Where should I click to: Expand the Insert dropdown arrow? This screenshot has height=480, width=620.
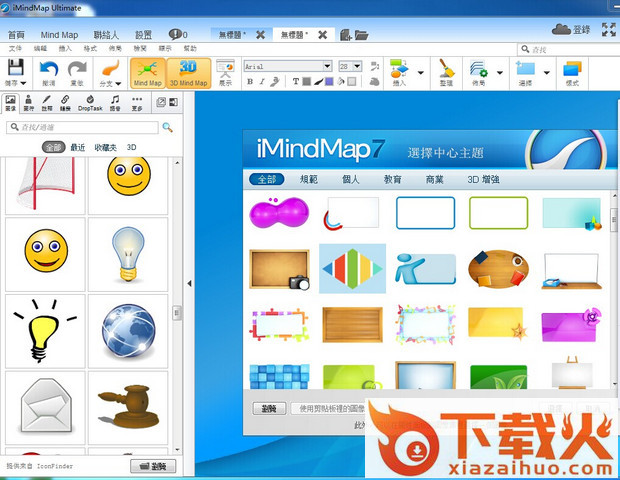pos(421,72)
